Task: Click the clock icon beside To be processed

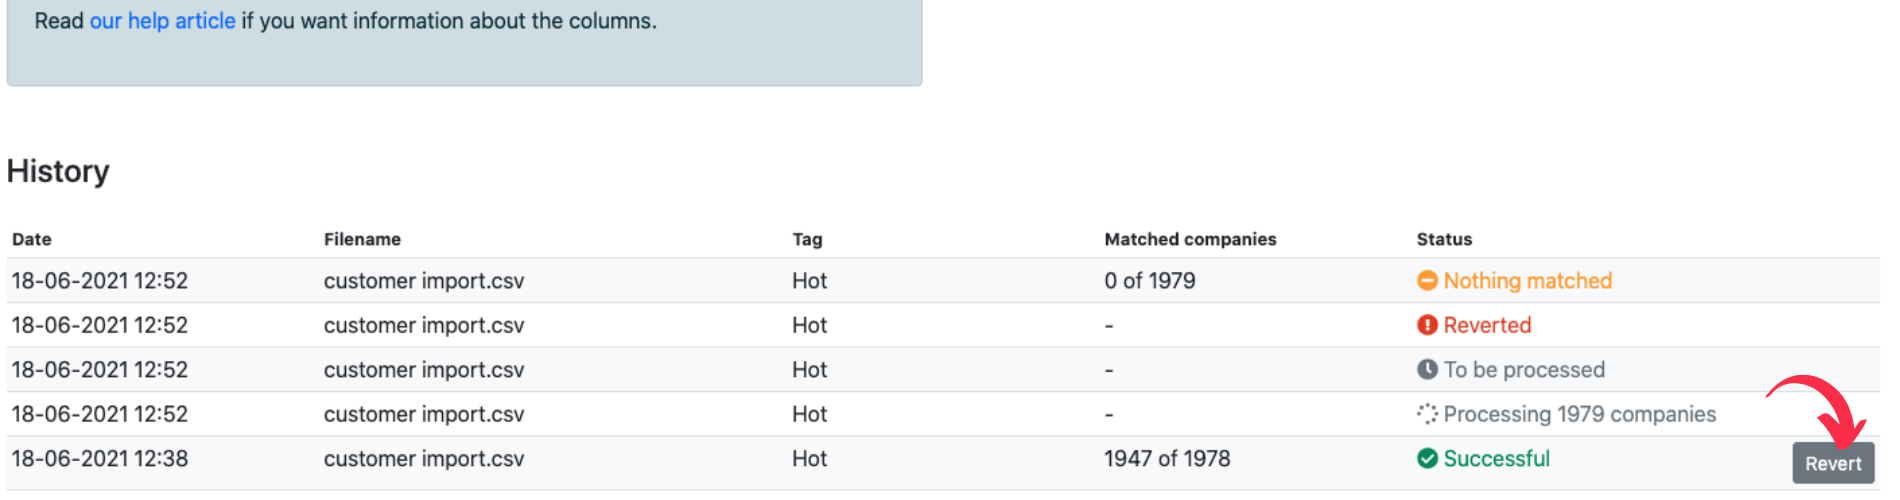Action: click(1427, 370)
